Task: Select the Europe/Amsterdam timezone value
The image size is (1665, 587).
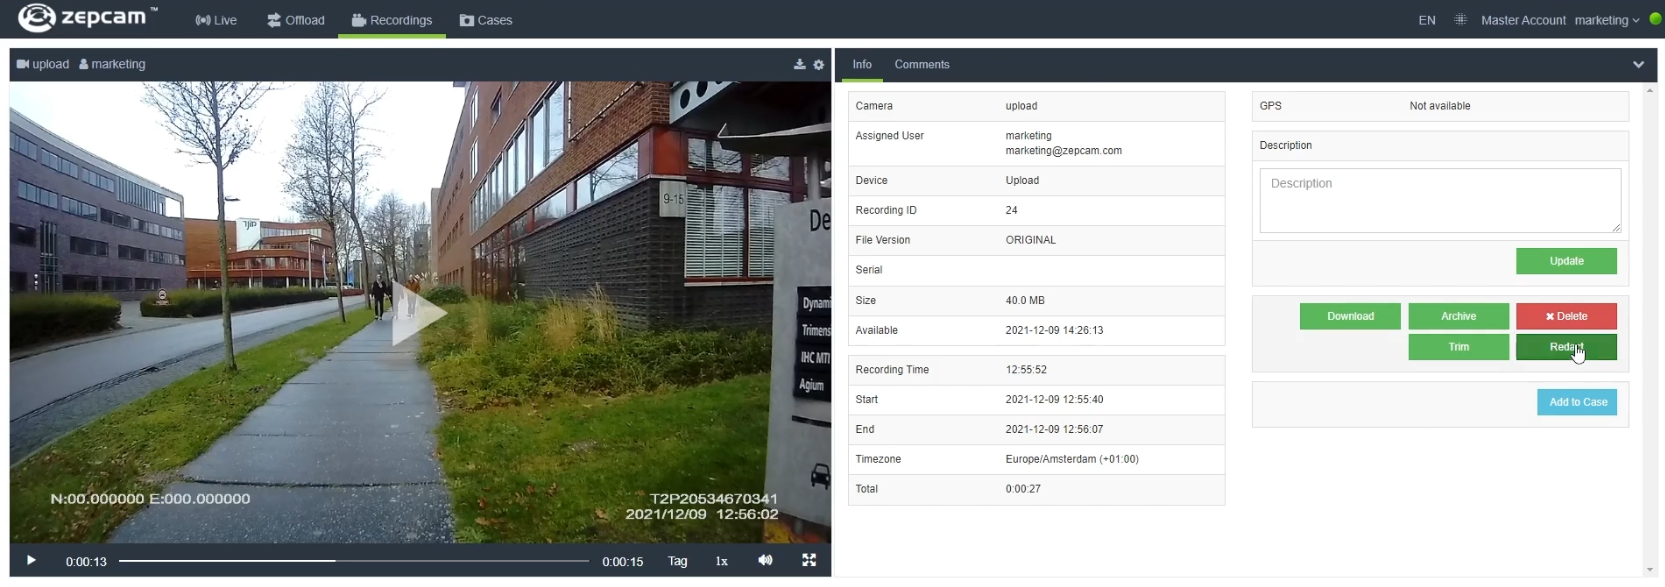Action: [1072, 459]
